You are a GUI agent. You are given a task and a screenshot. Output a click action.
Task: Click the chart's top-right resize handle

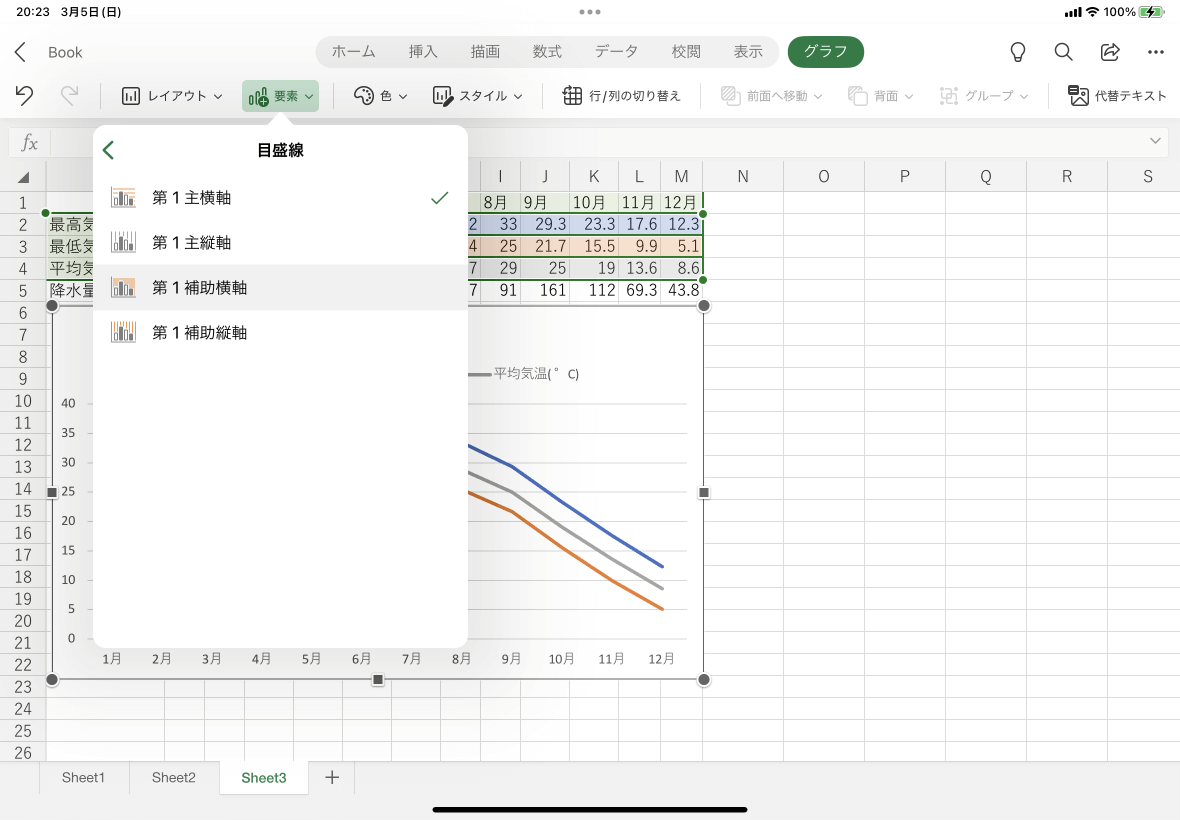(704, 305)
